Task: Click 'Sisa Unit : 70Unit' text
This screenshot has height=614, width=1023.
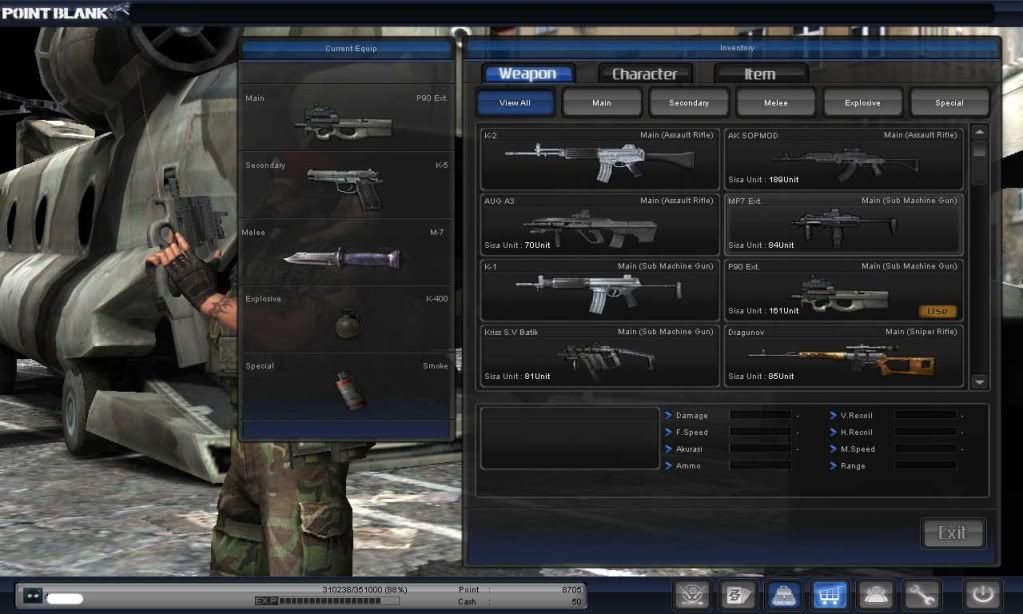Action: [x=517, y=245]
